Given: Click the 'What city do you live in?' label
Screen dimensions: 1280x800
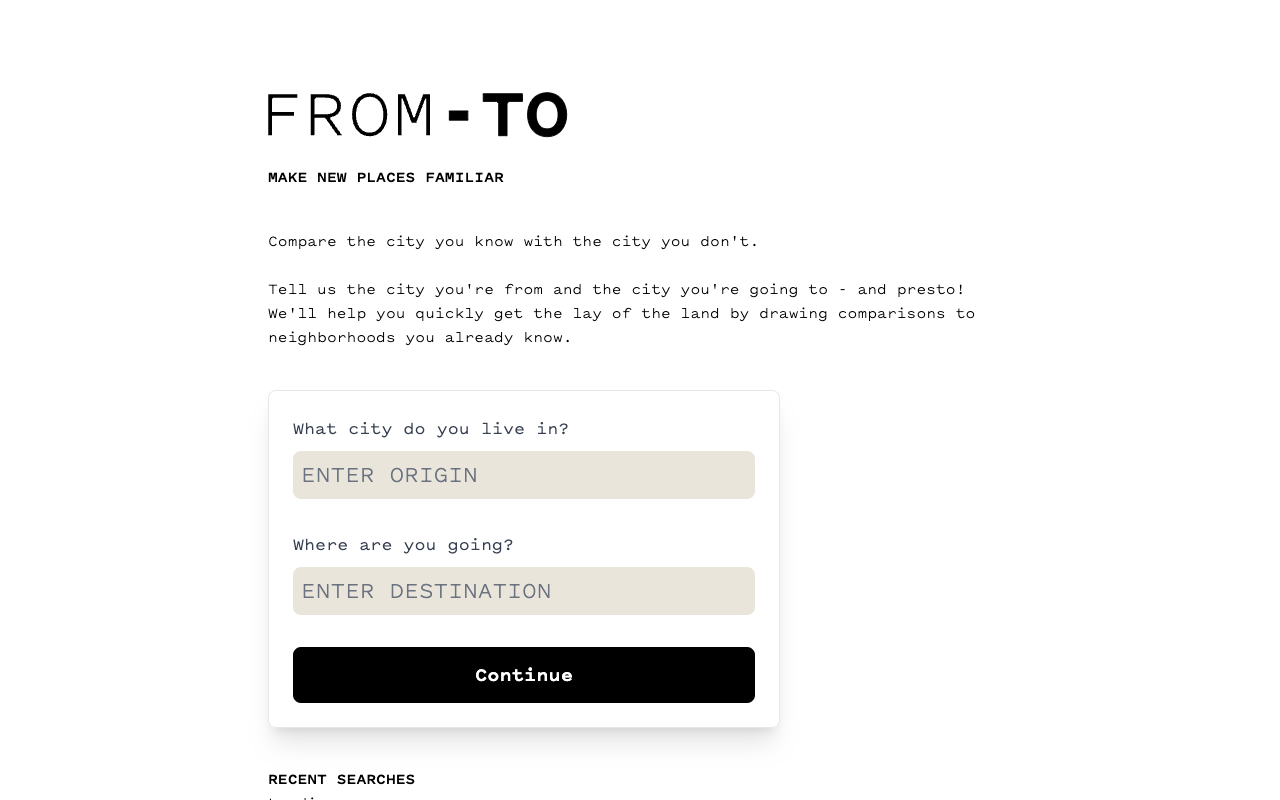Looking at the screenshot, I should coord(431,429).
